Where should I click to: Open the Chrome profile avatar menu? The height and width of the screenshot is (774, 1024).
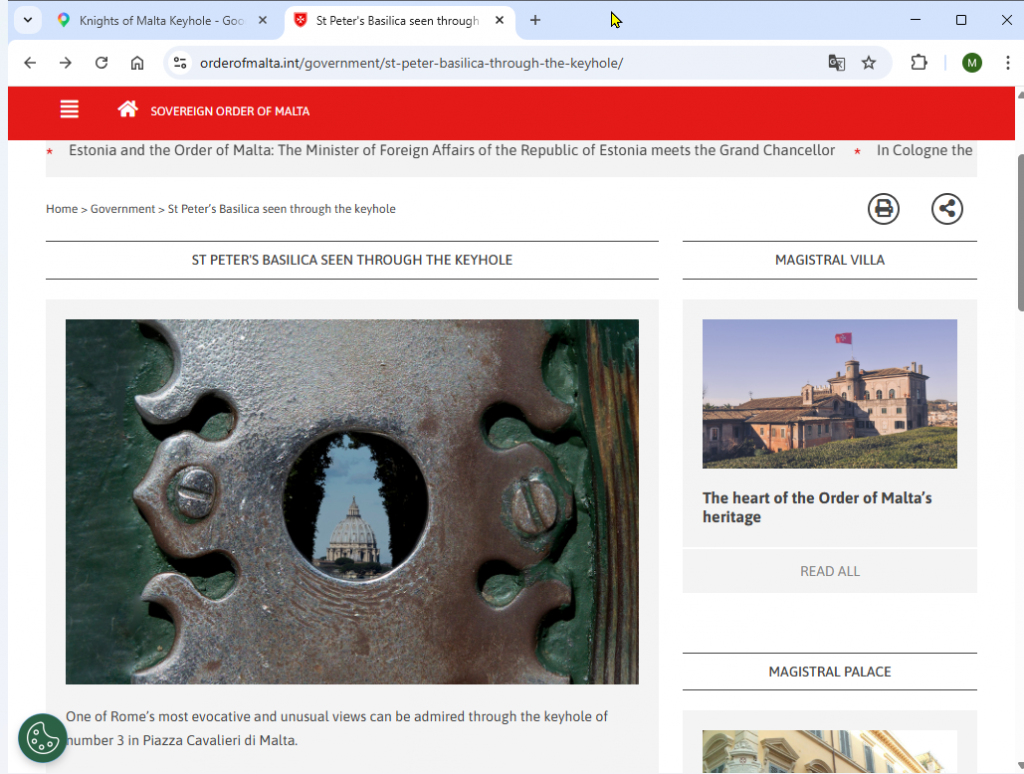(972, 63)
